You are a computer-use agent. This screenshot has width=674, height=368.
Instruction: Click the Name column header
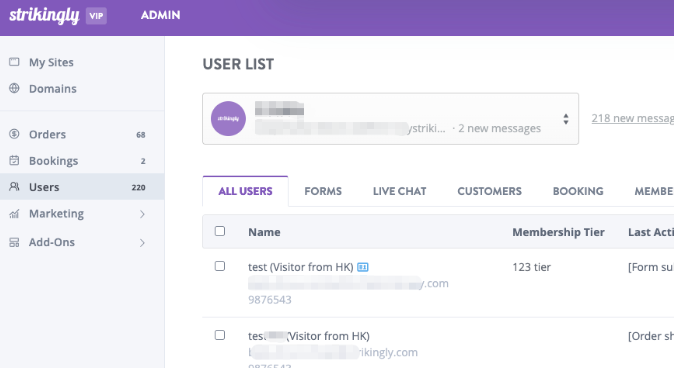tap(264, 232)
